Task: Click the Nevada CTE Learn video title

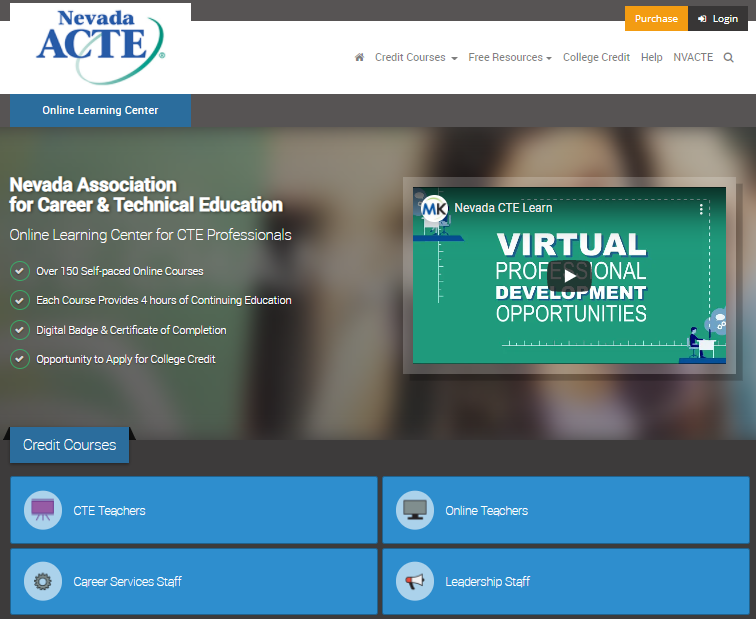Action: pyautogui.click(x=503, y=208)
